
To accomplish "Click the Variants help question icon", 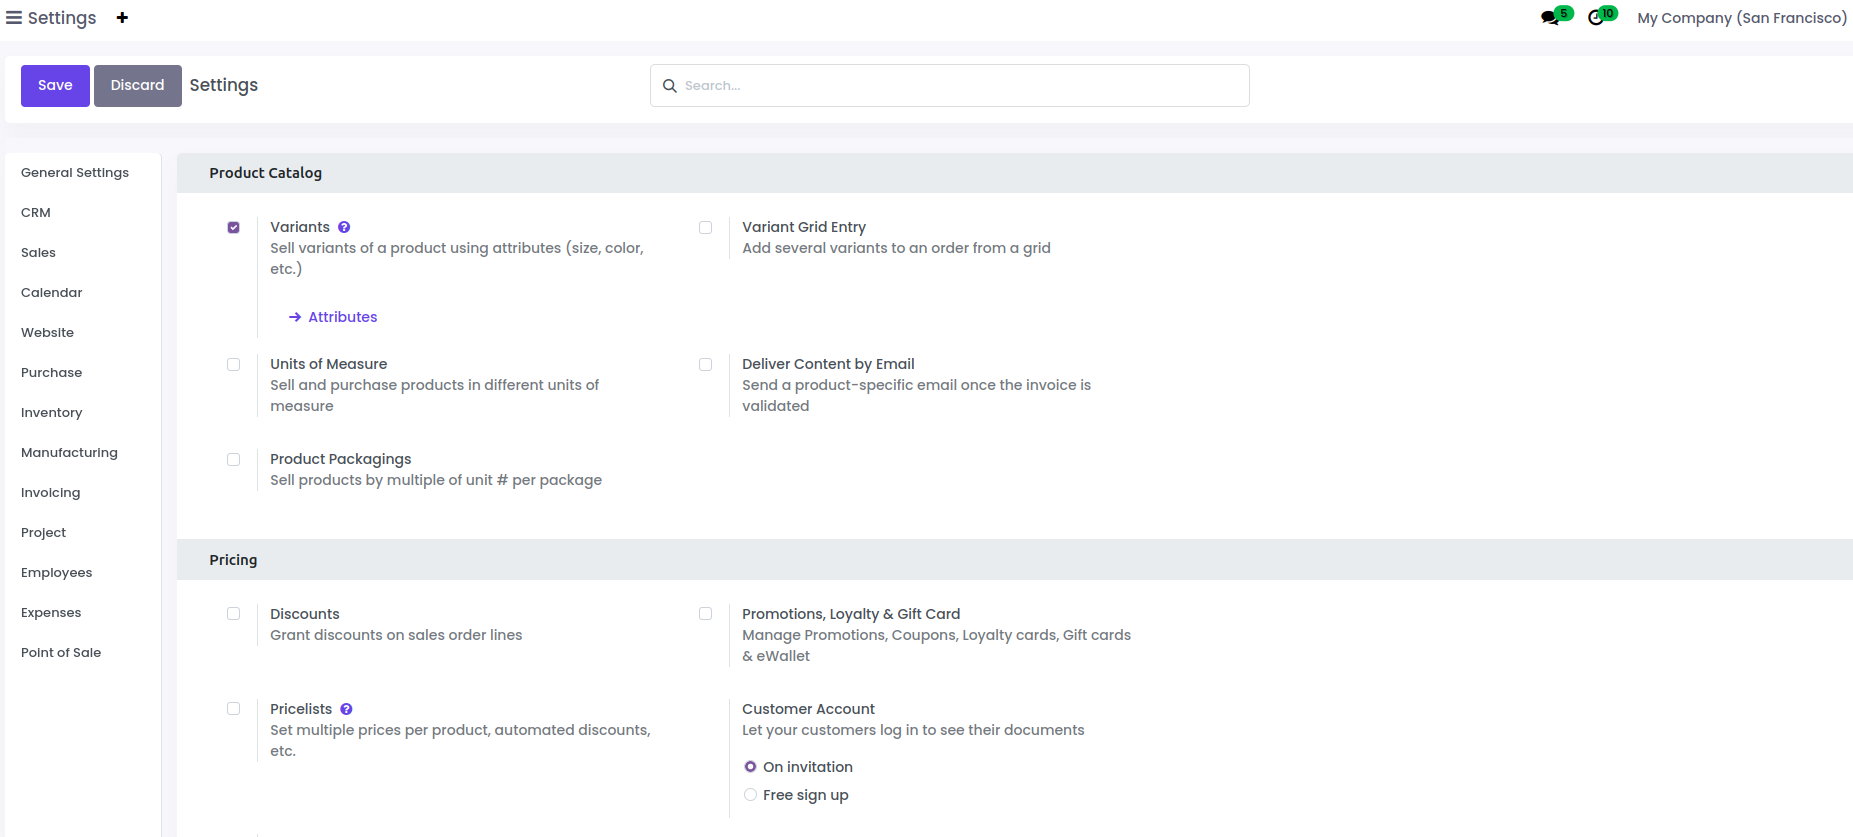I will 344,227.
